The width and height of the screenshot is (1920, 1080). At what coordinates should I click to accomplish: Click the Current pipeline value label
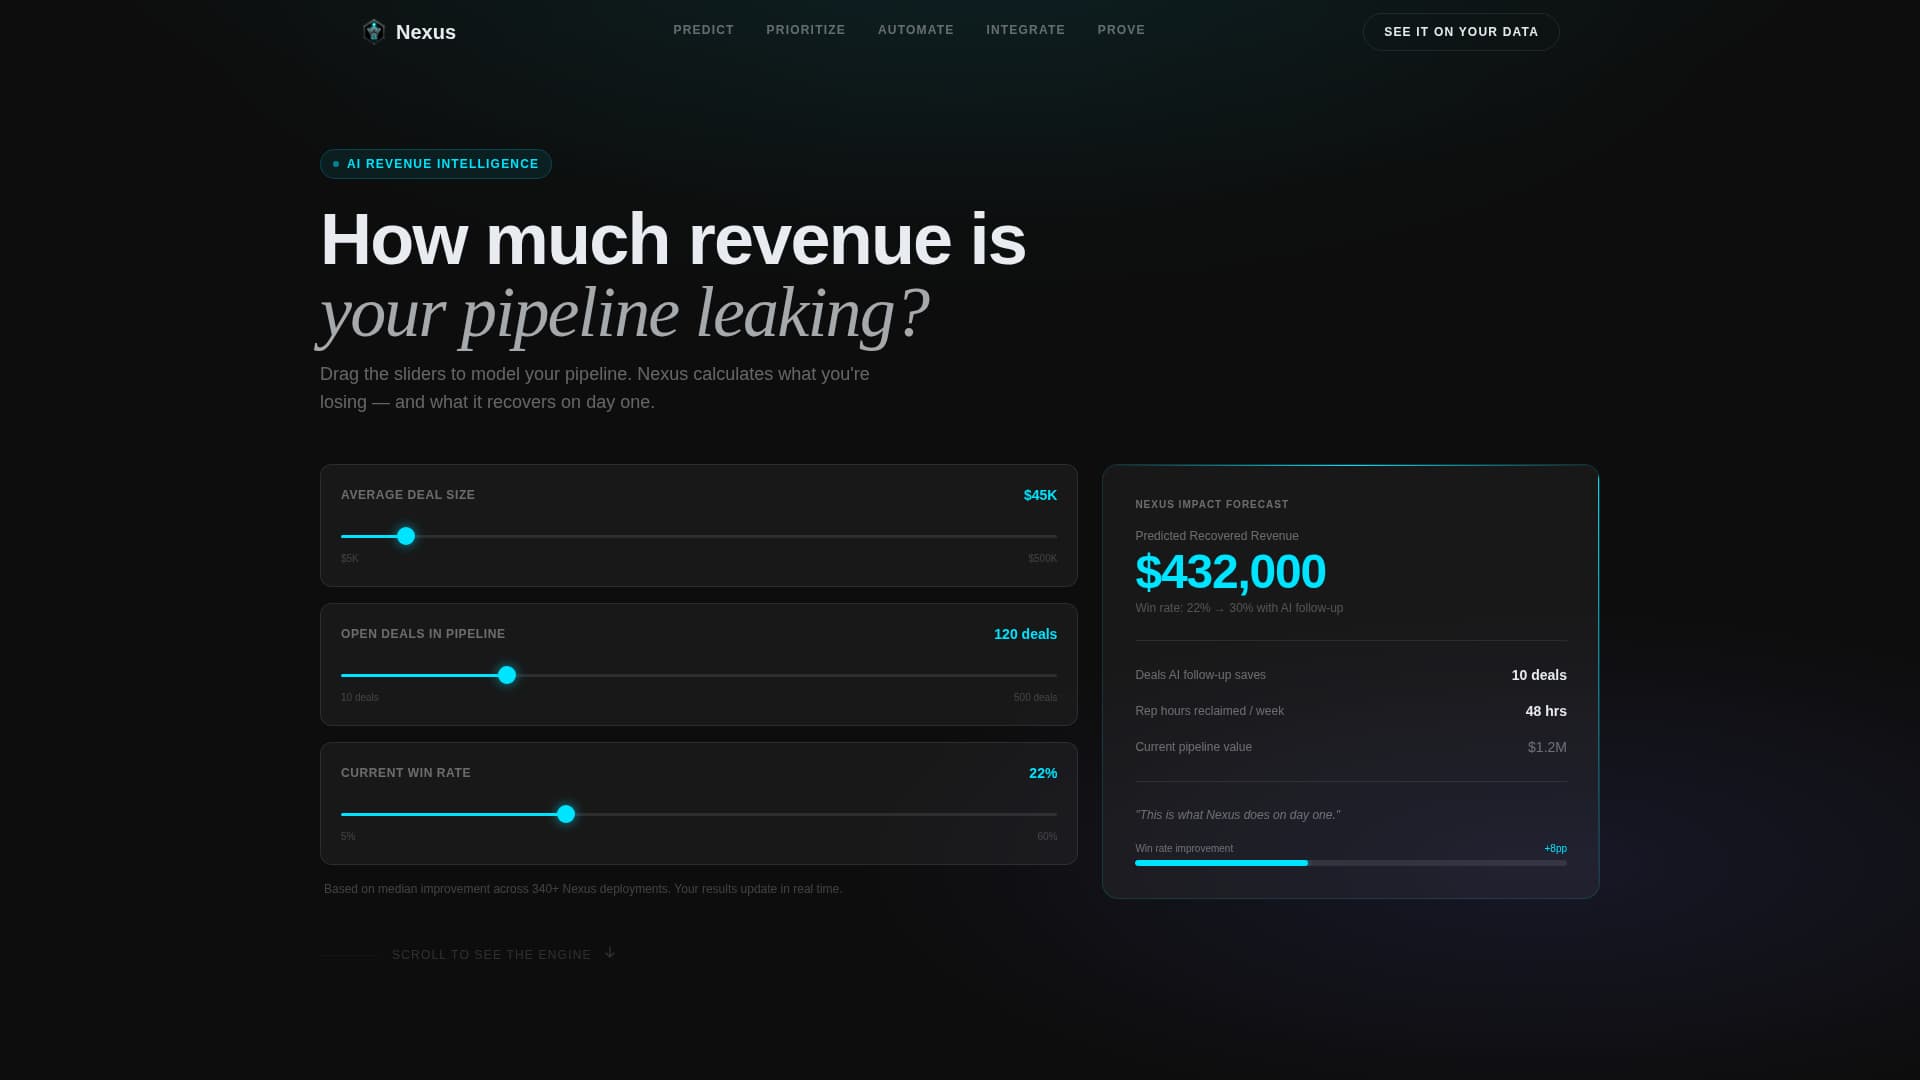[1193, 747]
